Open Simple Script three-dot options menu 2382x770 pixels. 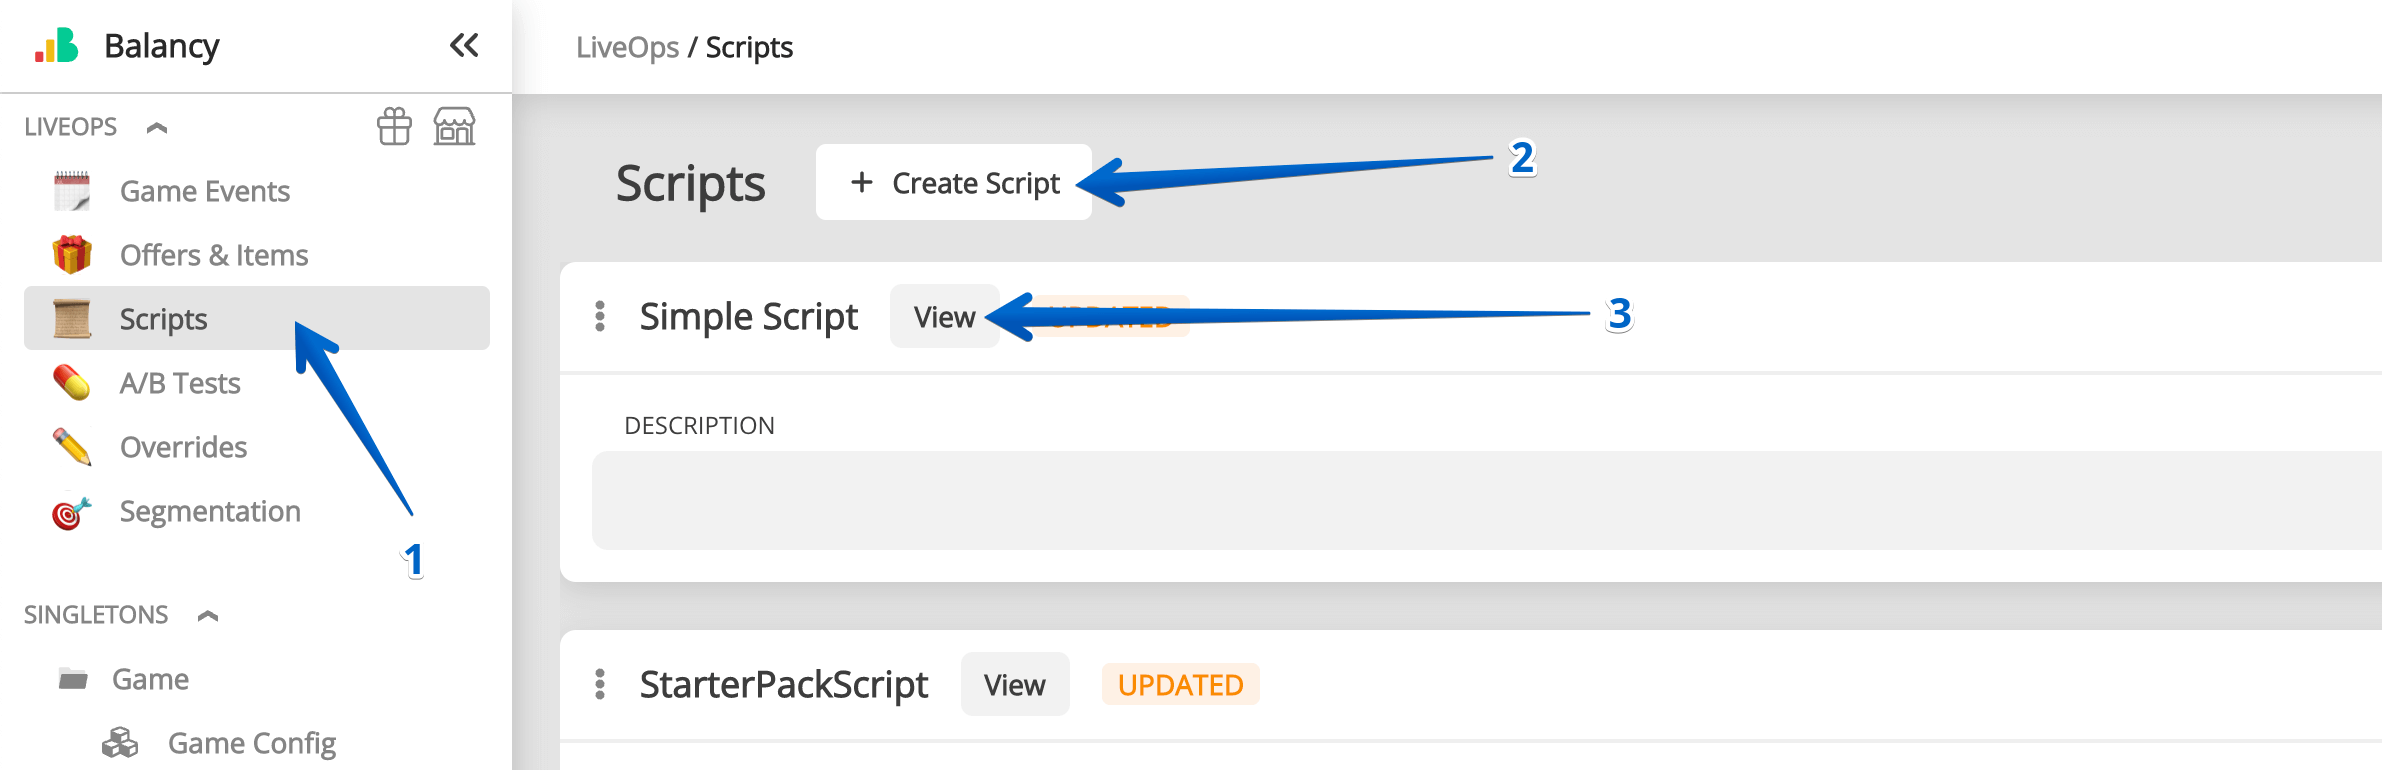(x=600, y=316)
